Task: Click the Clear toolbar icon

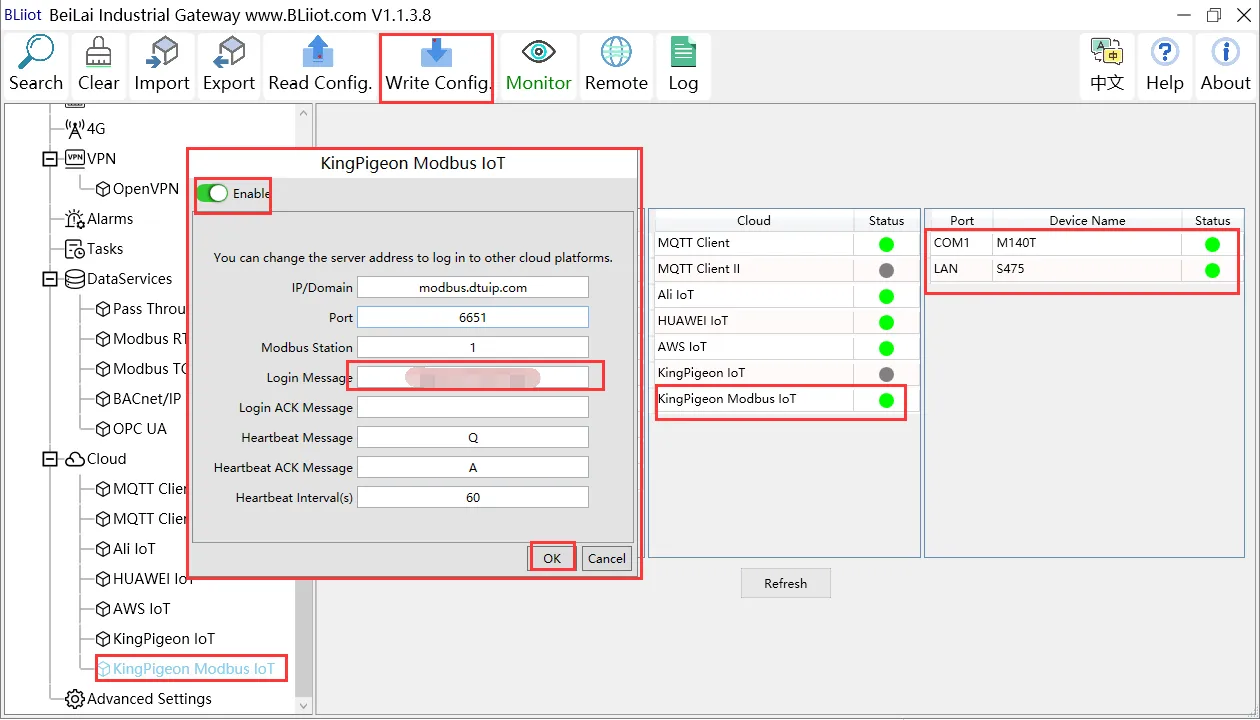Action: pyautogui.click(x=98, y=66)
